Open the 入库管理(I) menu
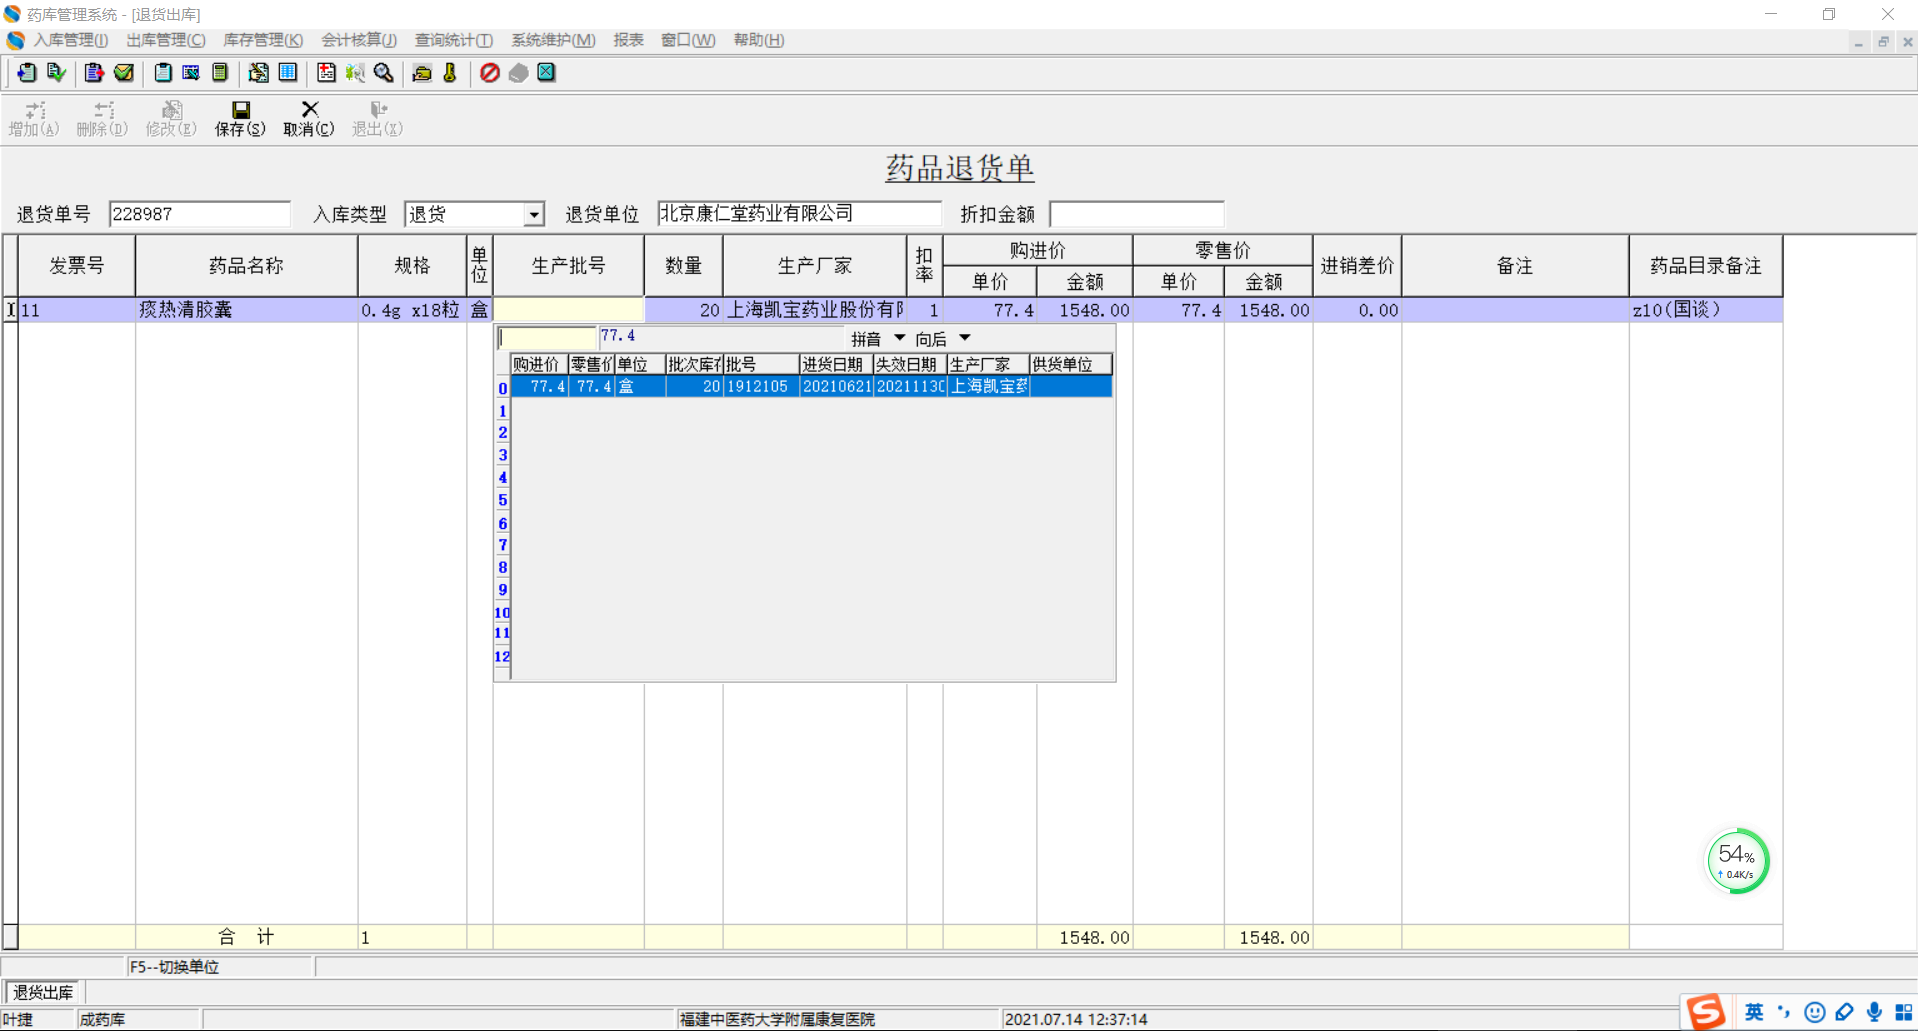The height and width of the screenshot is (1031, 1918). click(x=70, y=40)
